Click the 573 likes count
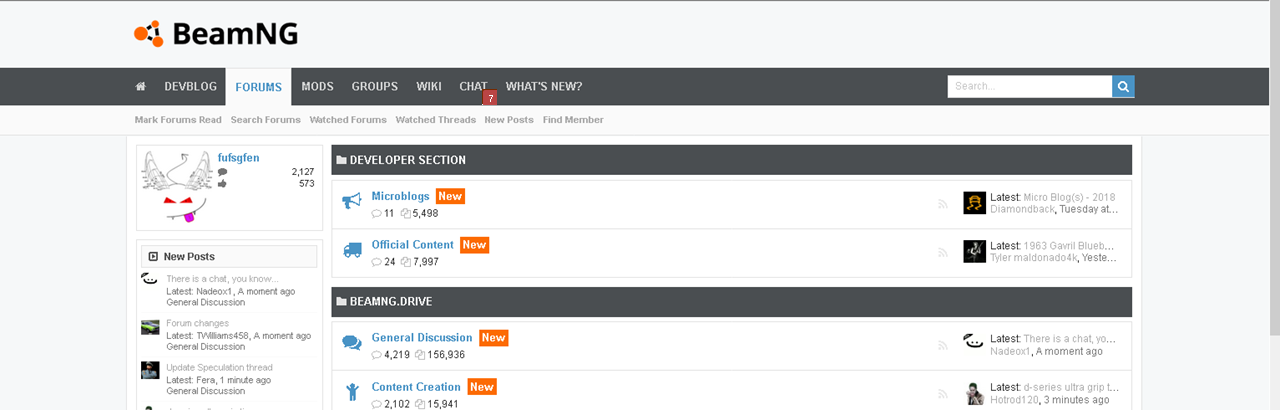The width and height of the screenshot is (1280, 410). point(306,184)
